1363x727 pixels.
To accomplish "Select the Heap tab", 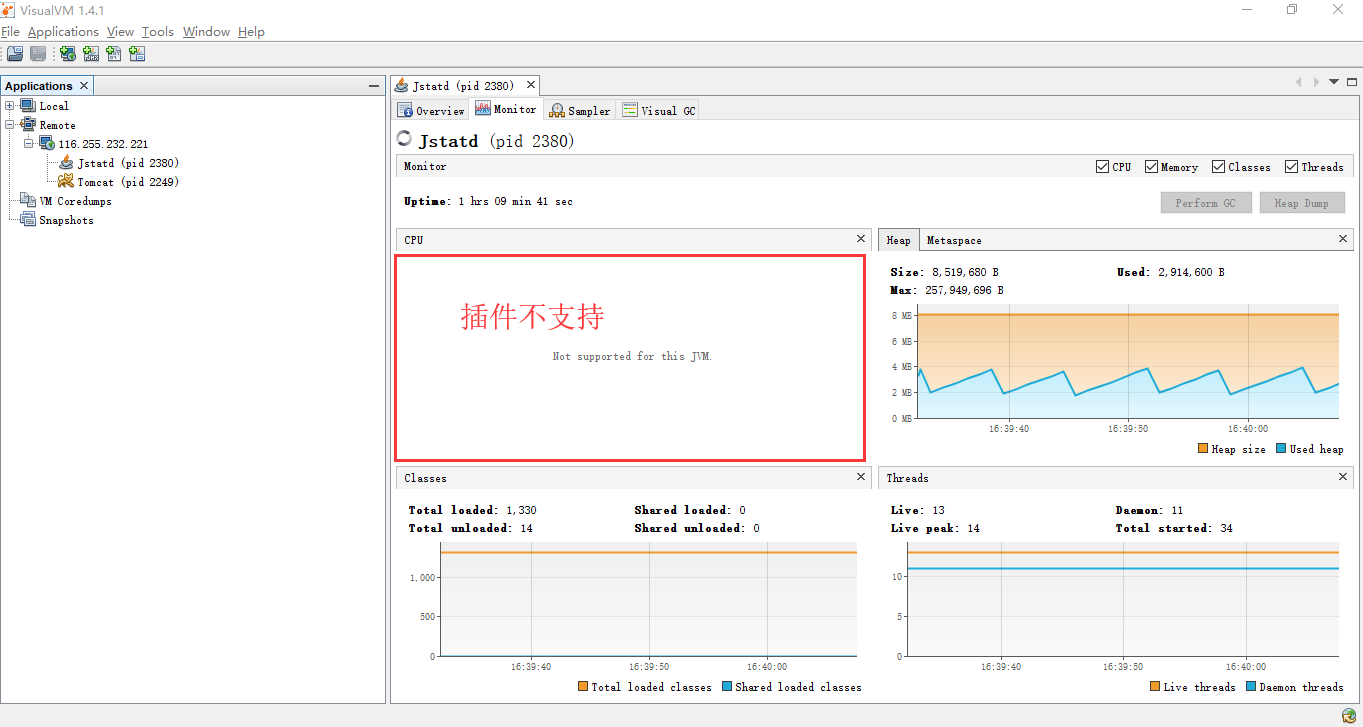I will (x=898, y=240).
